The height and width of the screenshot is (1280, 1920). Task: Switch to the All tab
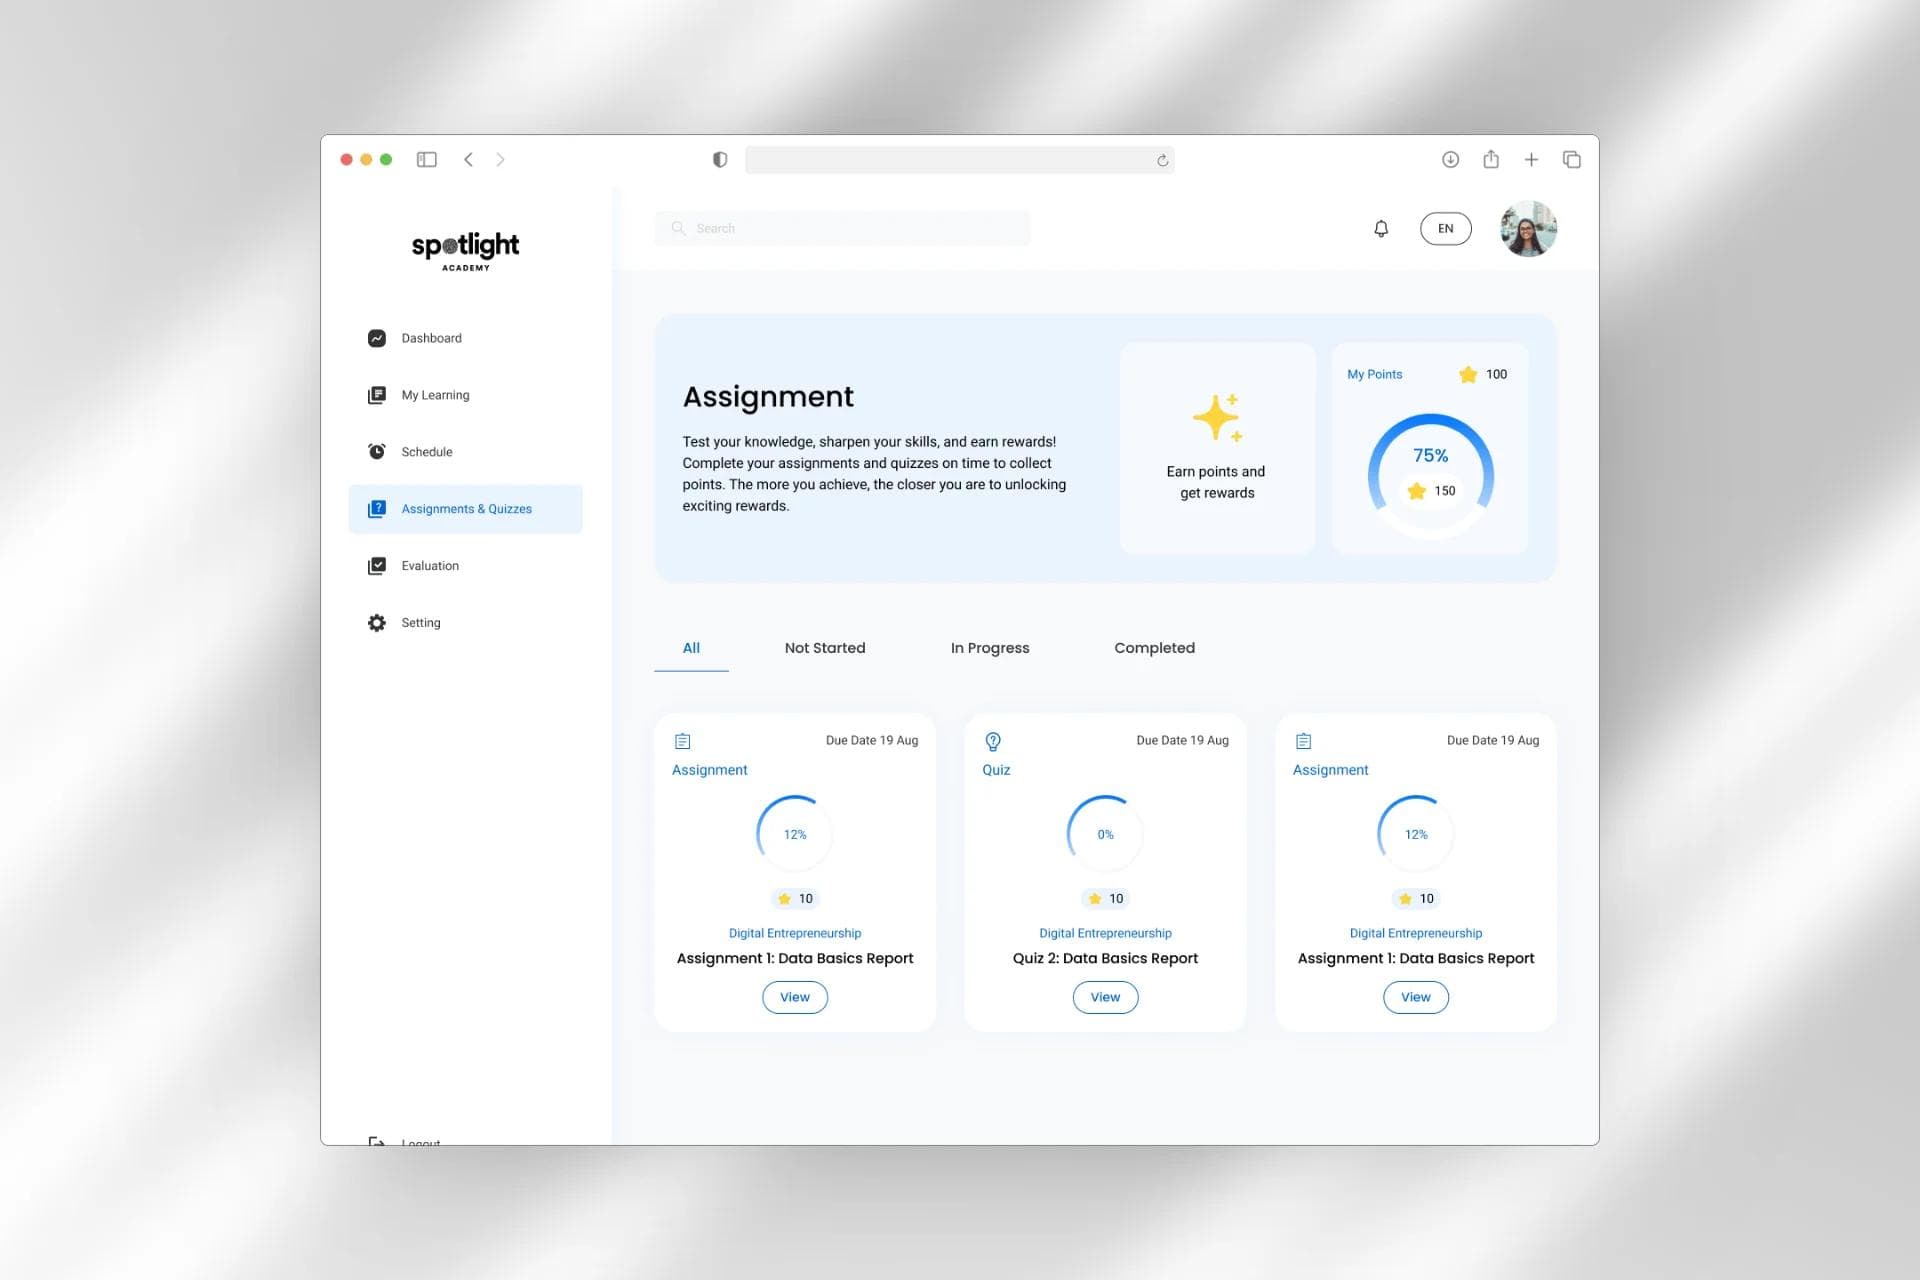691,648
